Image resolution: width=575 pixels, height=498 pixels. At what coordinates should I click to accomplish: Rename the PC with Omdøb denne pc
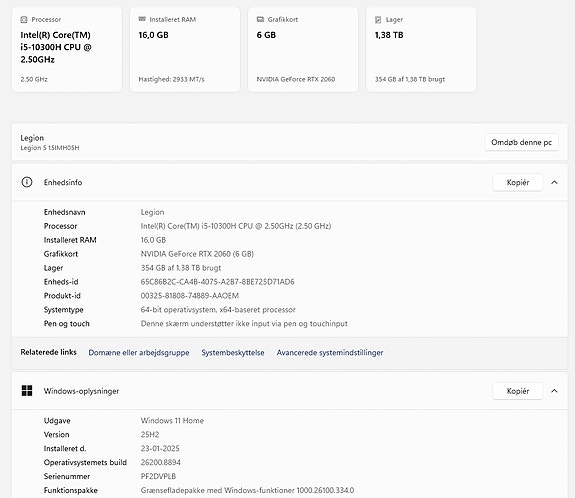(x=521, y=142)
